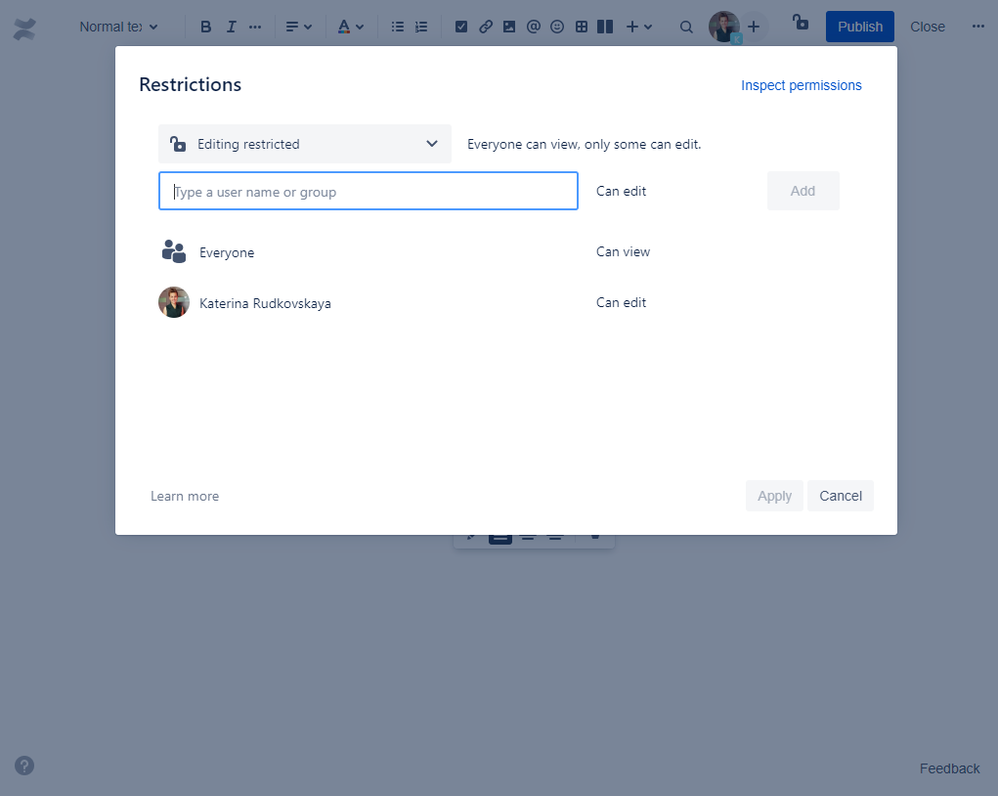Click the user avatar in toolbar
Image resolution: width=998 pixels, height=796 pixels.
[x=724, y=27]
